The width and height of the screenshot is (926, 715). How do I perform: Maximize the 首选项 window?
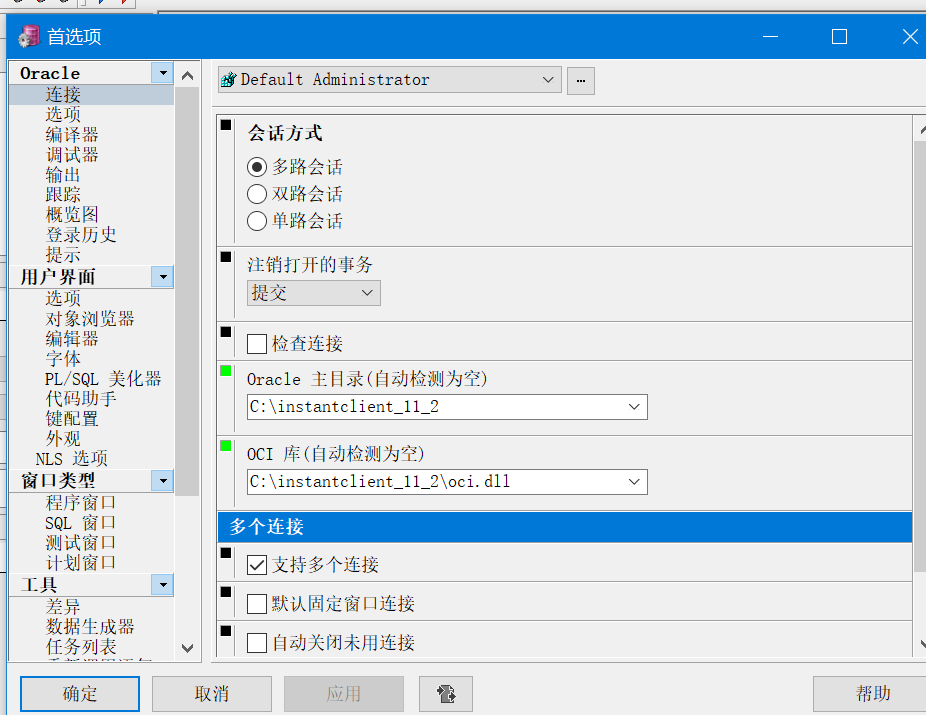coord(839,37)
